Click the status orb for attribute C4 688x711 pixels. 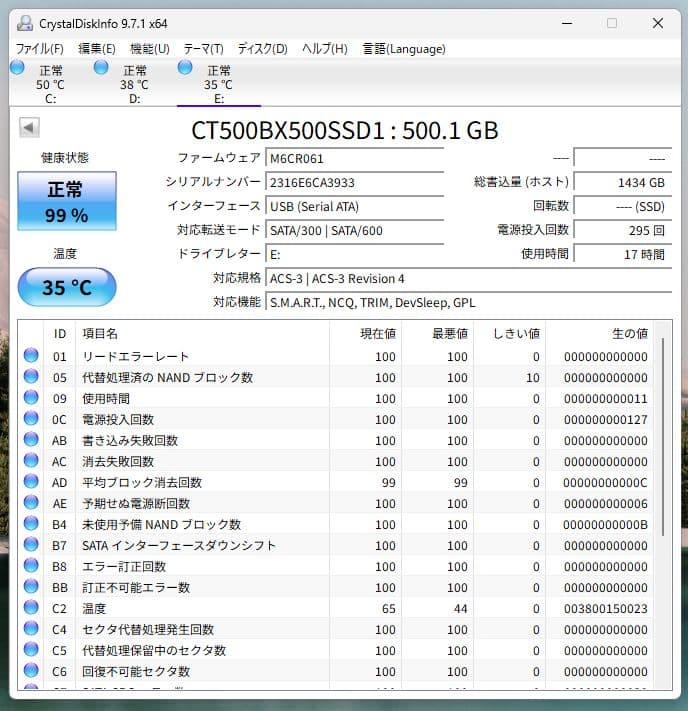tap(31, 628)
